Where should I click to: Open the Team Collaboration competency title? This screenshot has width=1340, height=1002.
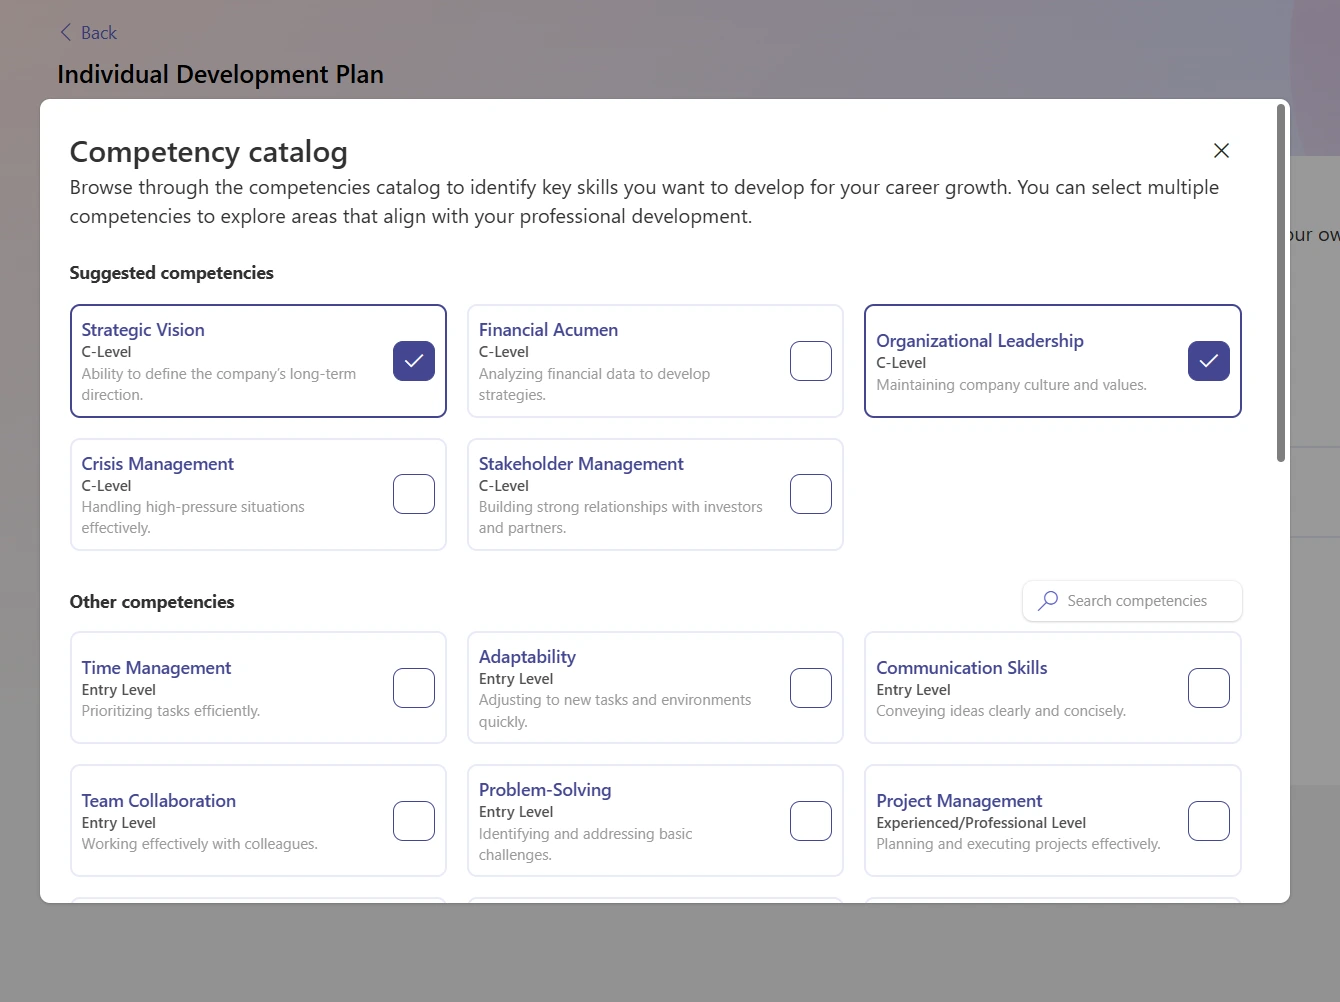[159, 801]
